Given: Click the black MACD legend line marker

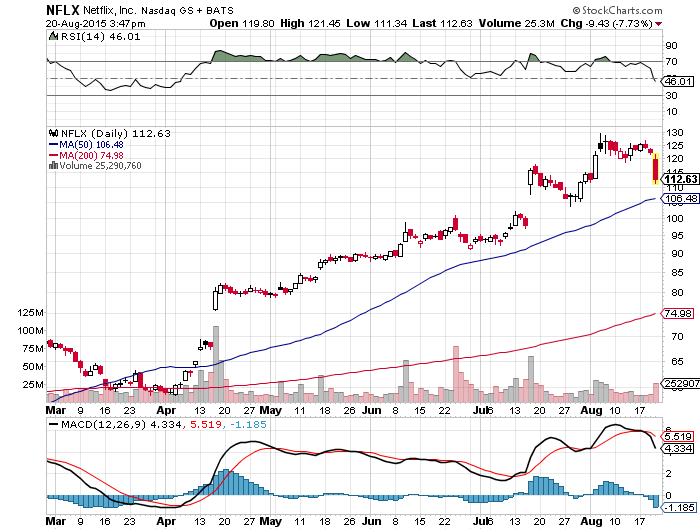Looking at the screenshot, I should click(54, 425).
